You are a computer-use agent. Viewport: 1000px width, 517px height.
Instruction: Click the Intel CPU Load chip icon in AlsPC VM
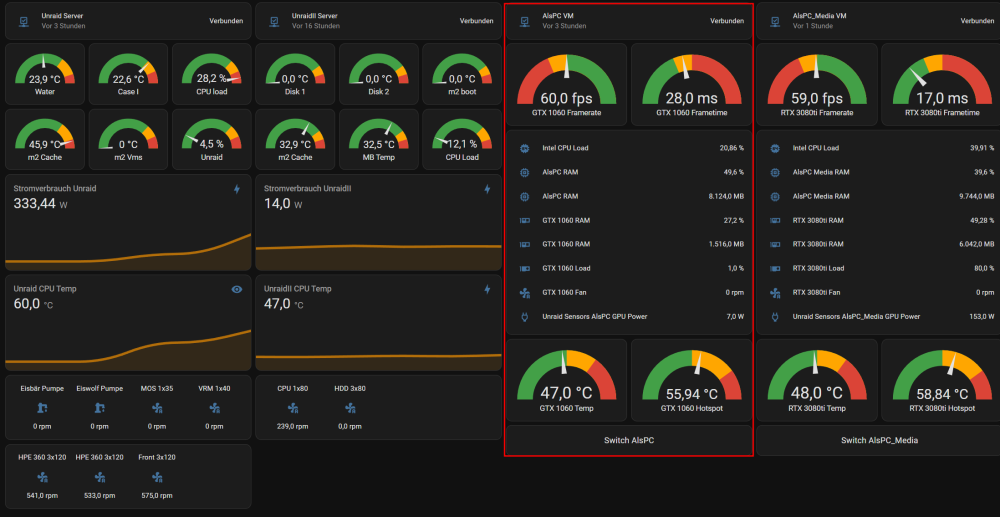pyautogui.click(x=524, y=148)
